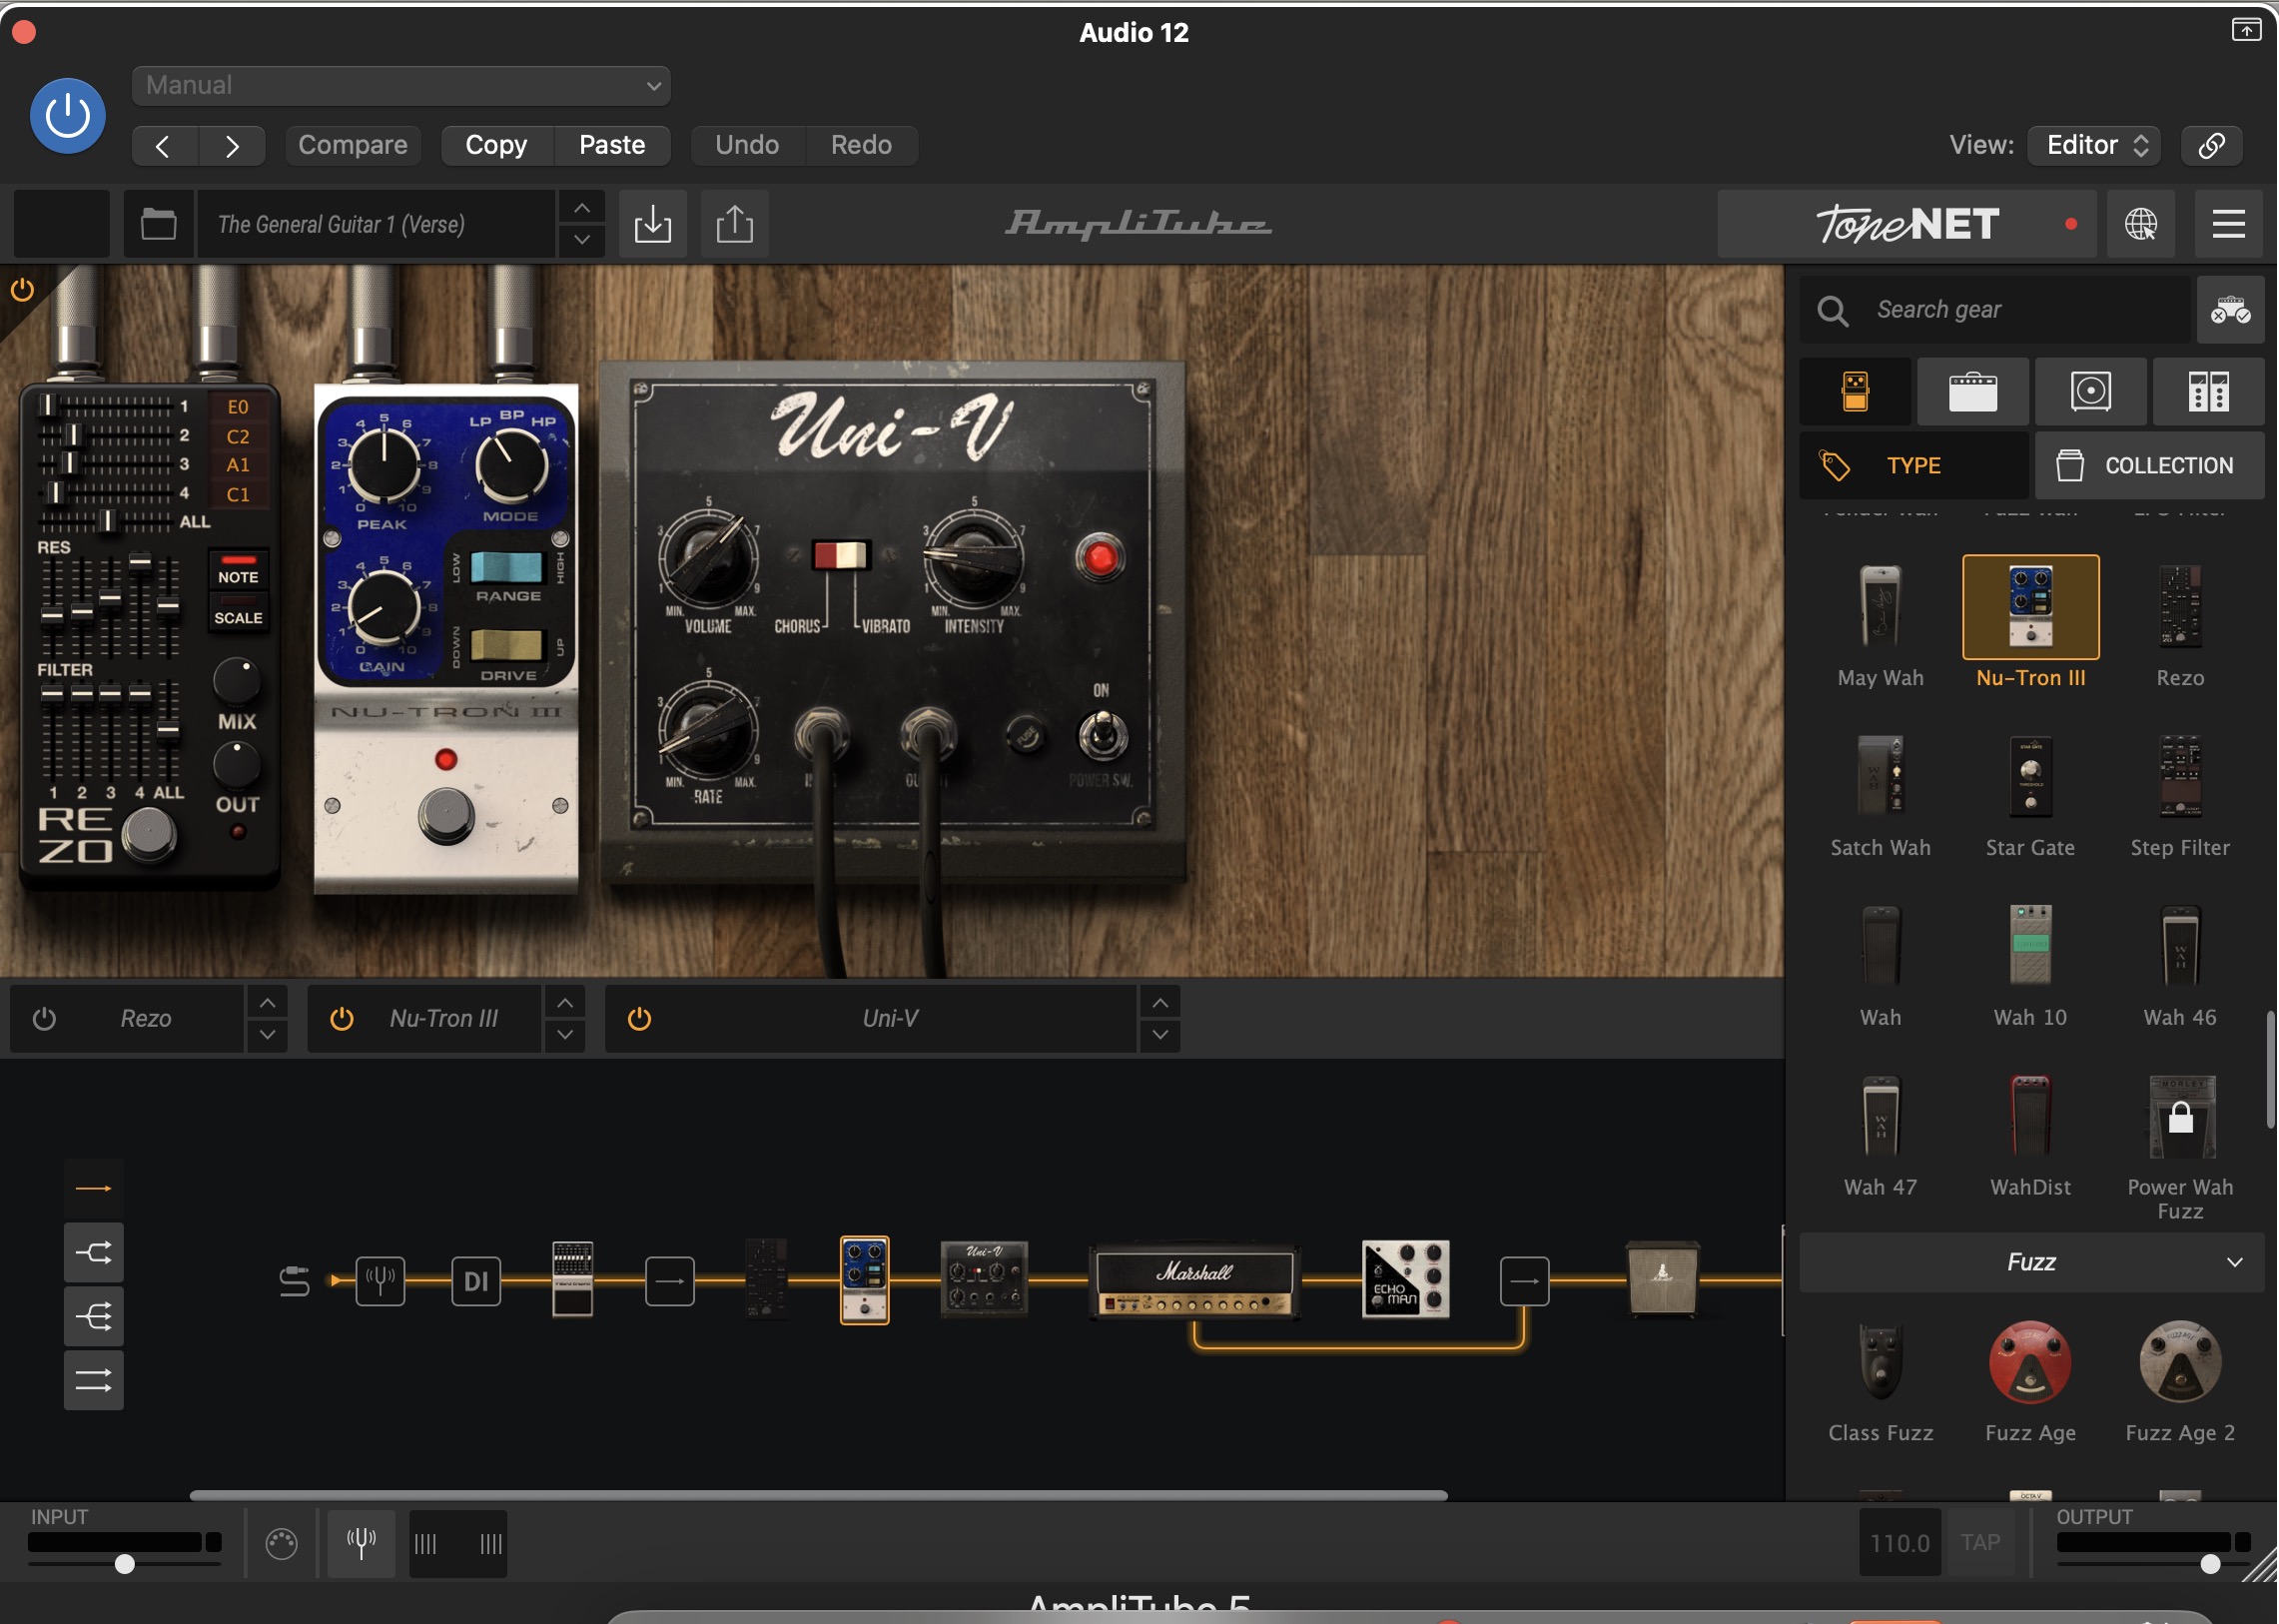The height and width of the screenshot is (1624, 2279).
Task: Select Uni-V pedal in signal chain
Action: pos(984,1279)
